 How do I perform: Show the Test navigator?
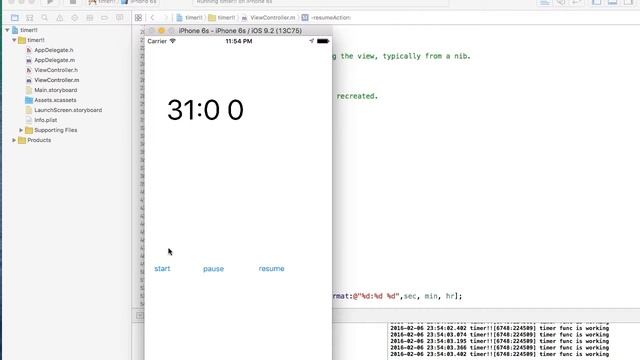(74, 18)
